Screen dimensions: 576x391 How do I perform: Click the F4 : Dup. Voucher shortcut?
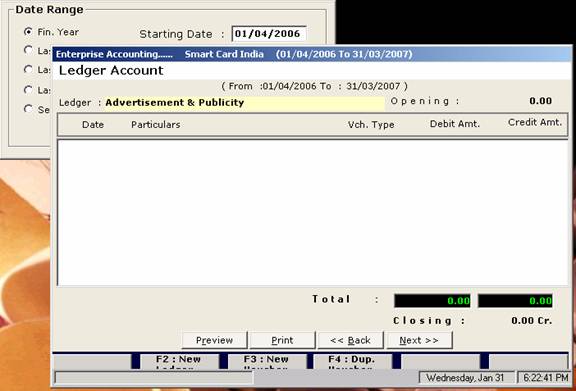pyautogui.click(x=352, y=362)
